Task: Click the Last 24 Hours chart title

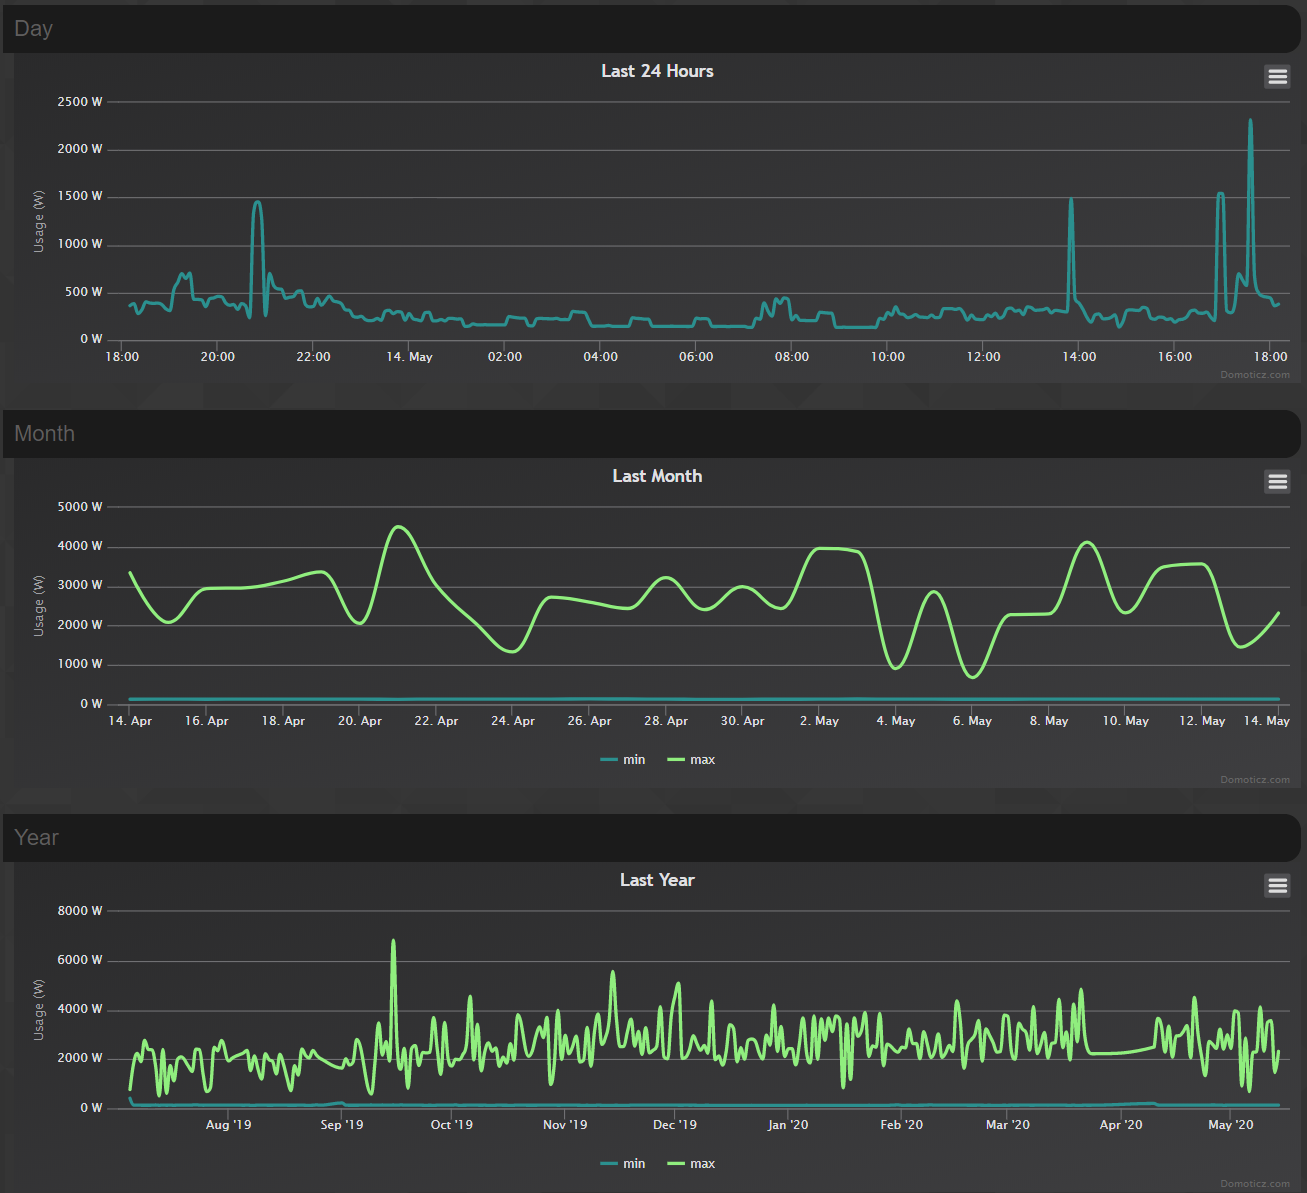Action: click(657, 71)
